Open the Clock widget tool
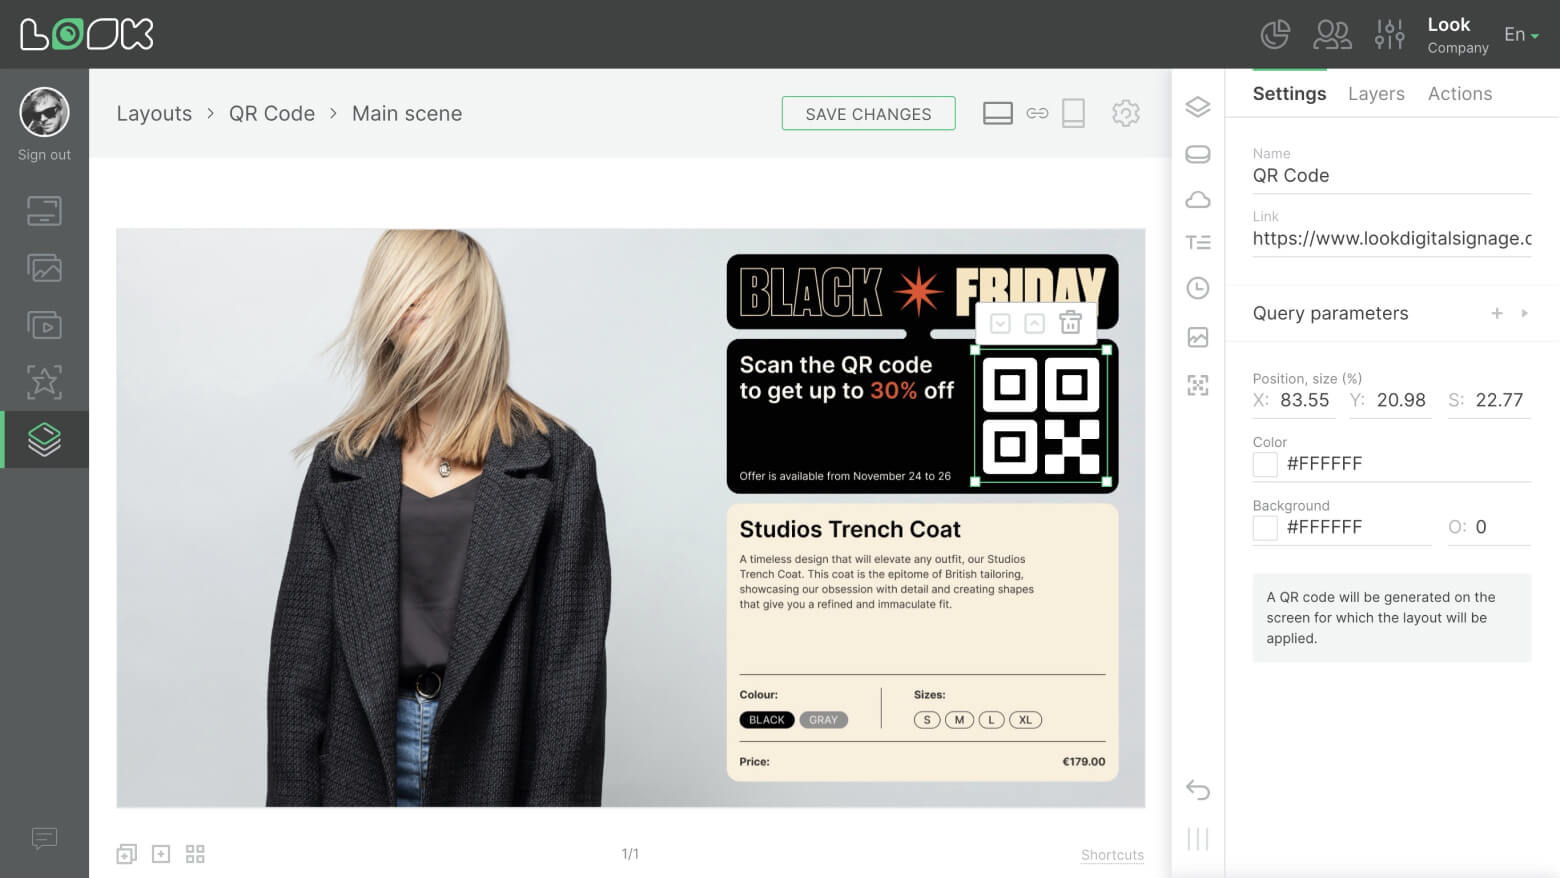1560x878 pixels. tap(1197, 289)
